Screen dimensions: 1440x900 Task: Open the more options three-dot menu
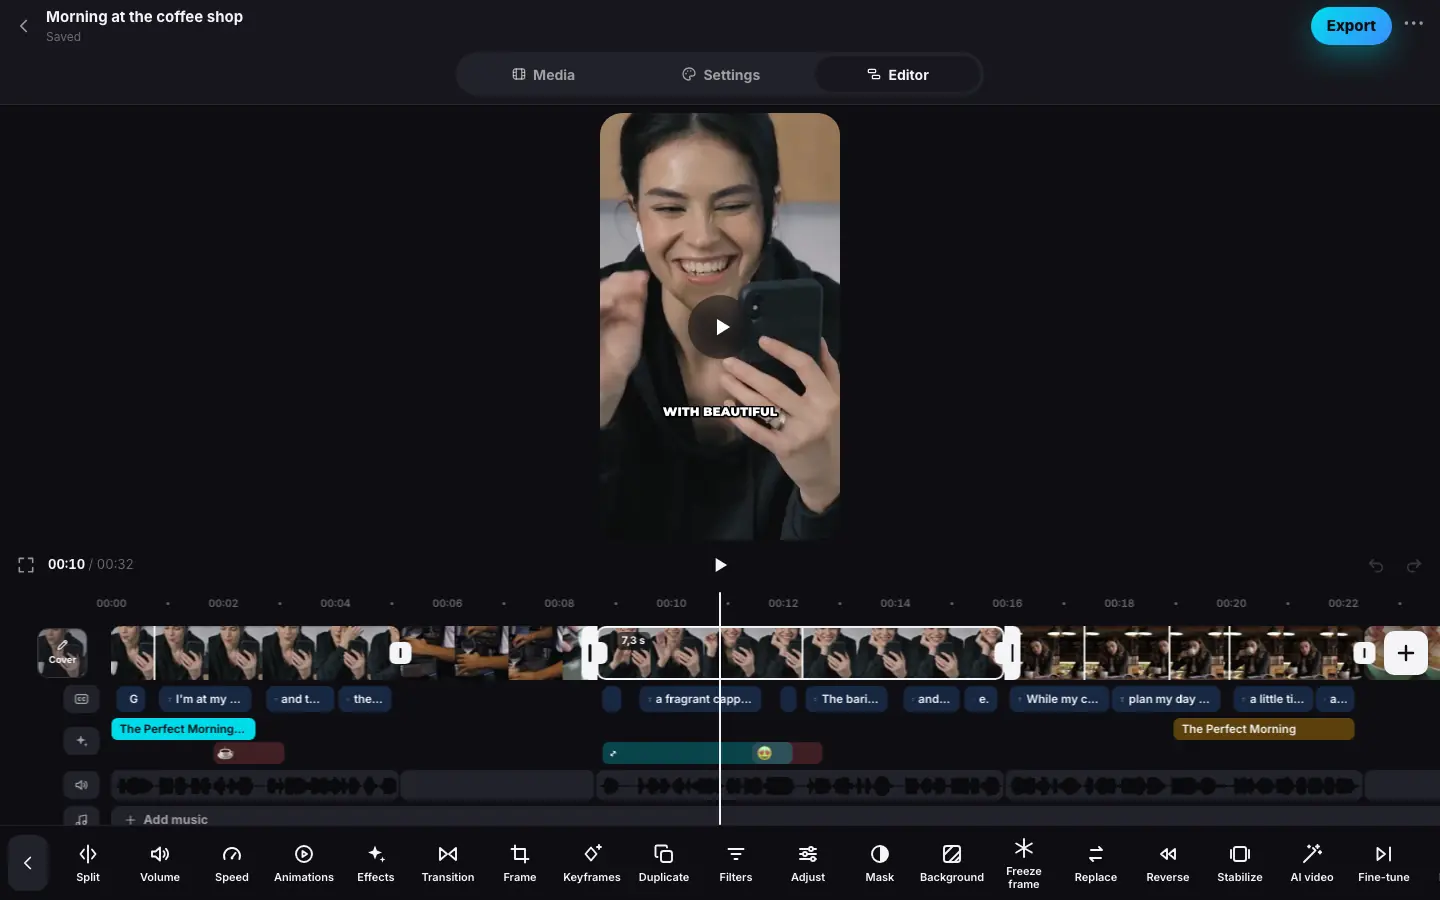(1413, 24)
